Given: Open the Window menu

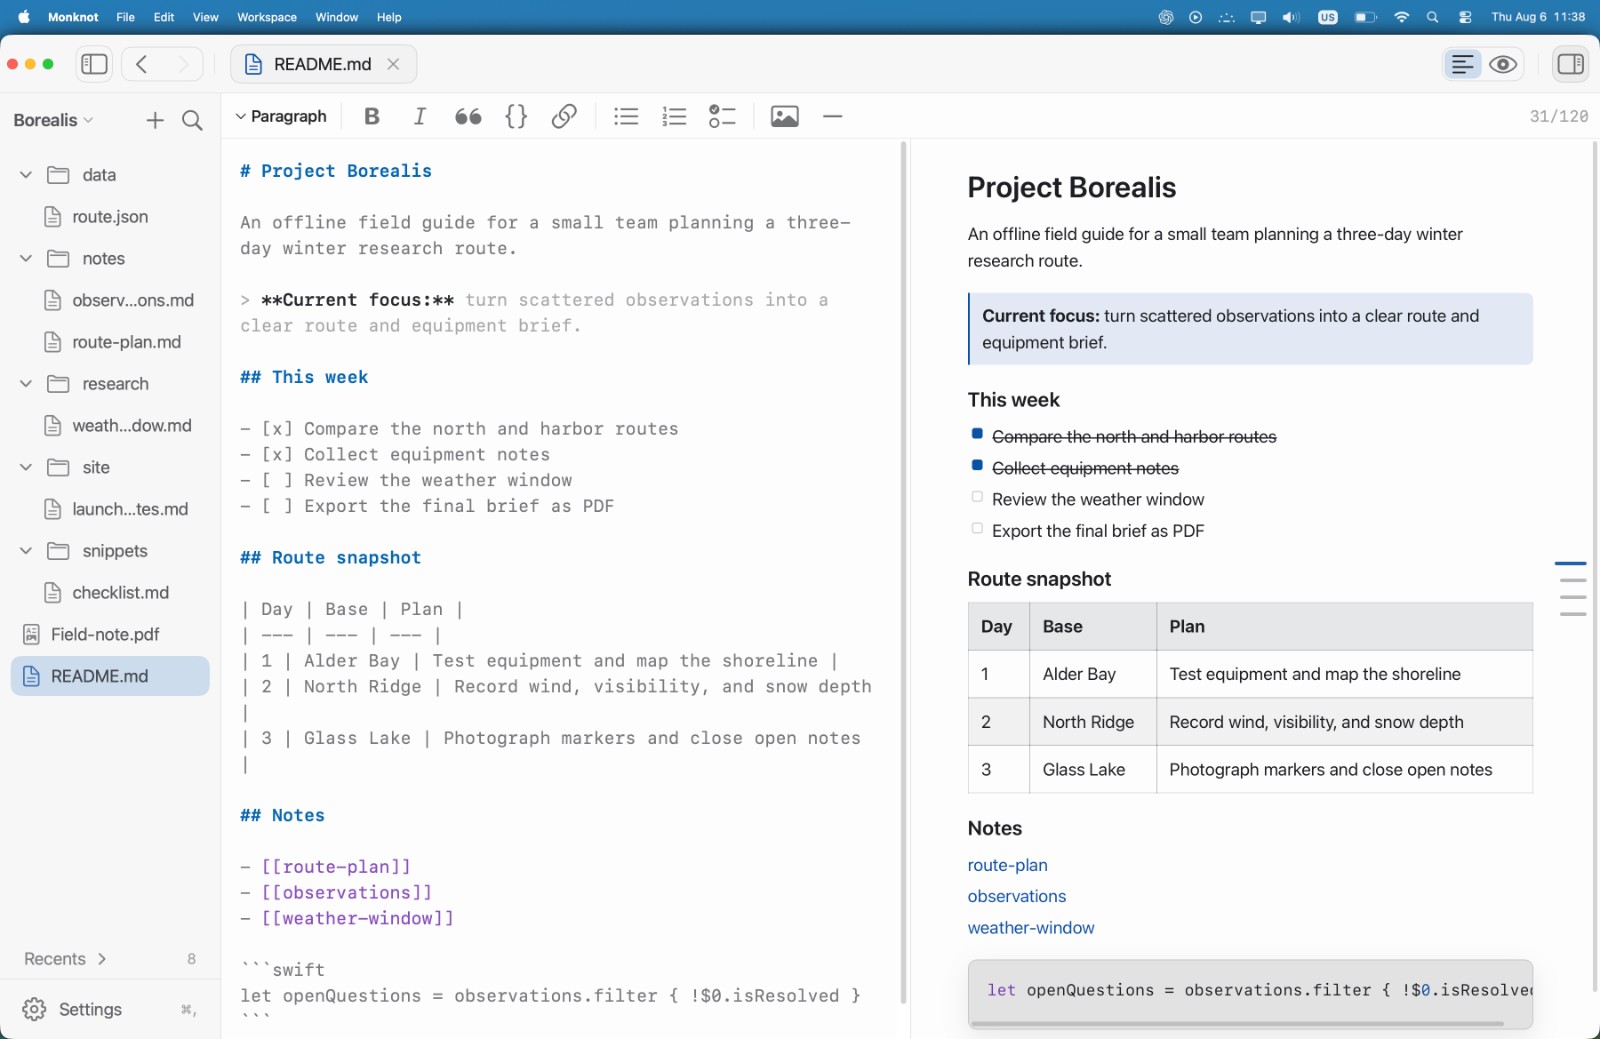Looking at the screenshot, I should click(337, 17).
